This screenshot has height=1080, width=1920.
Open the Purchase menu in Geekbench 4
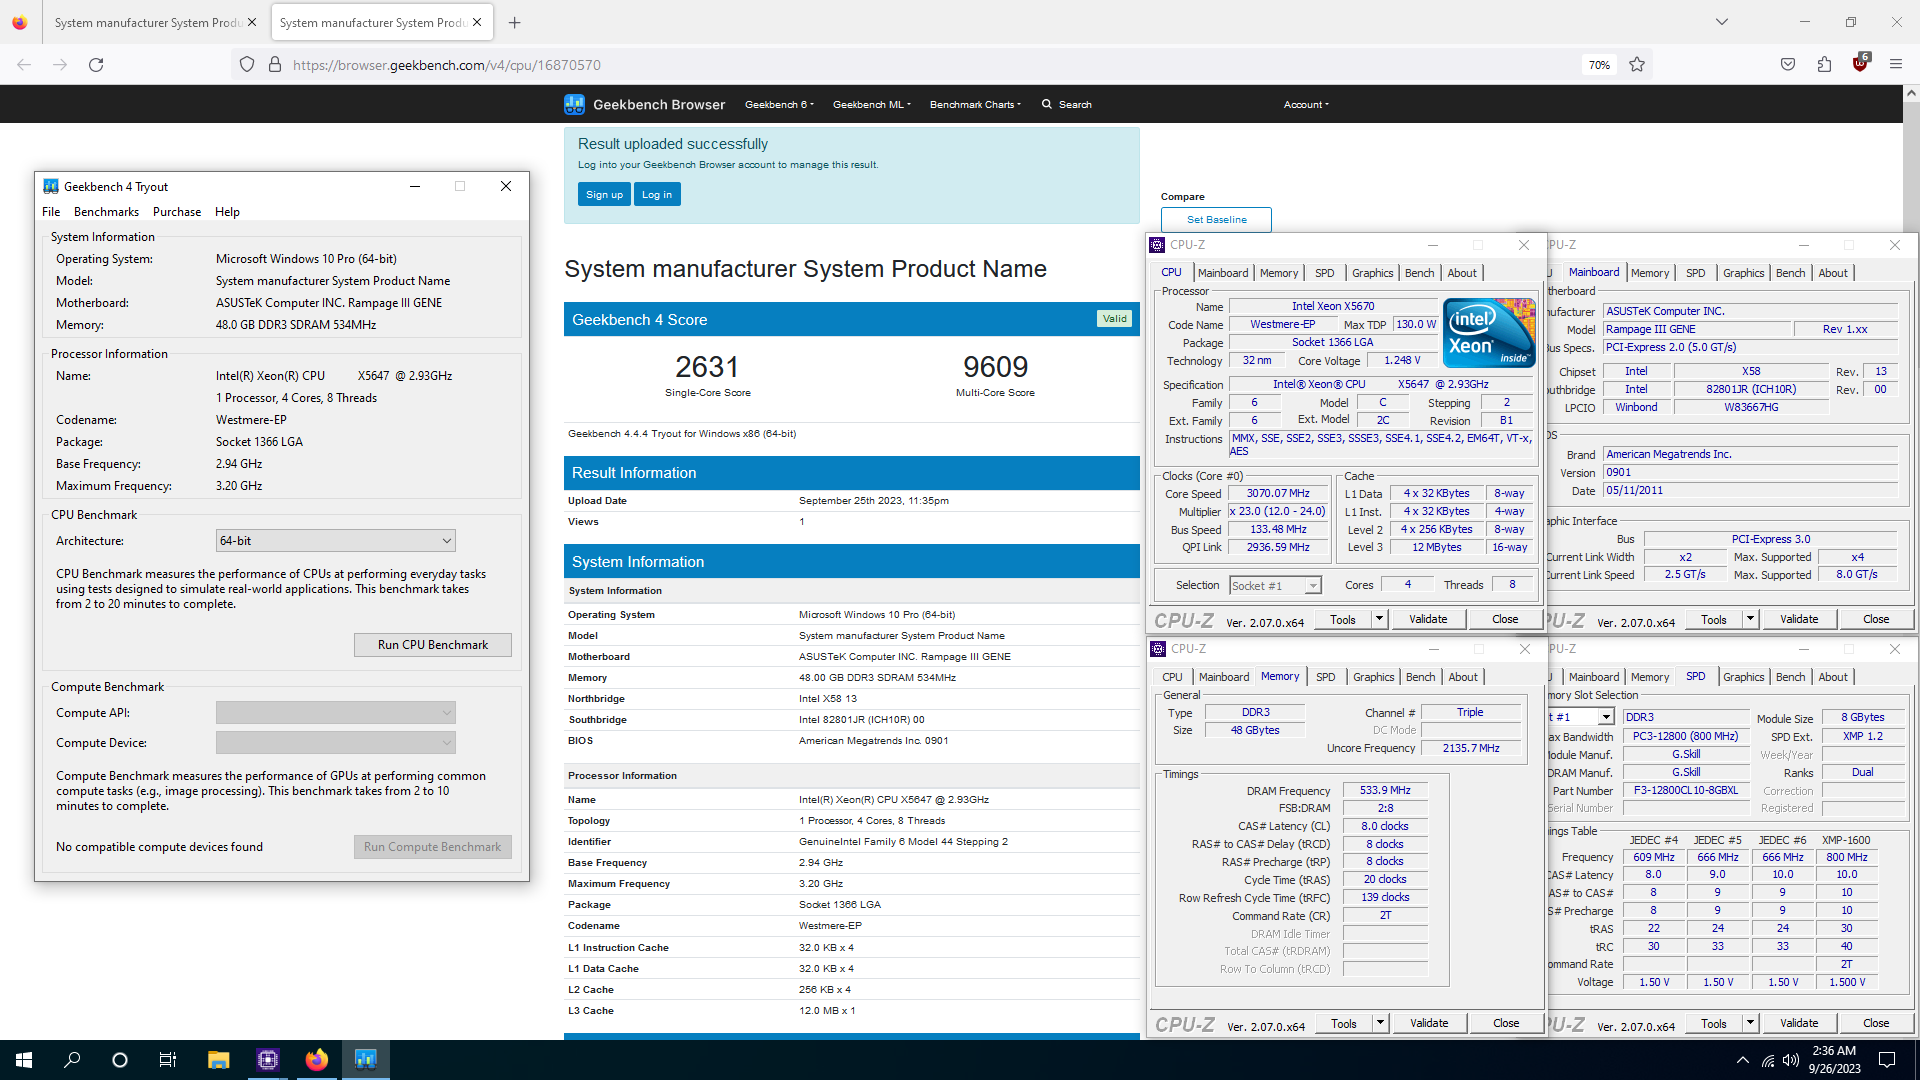pos(177,212)
